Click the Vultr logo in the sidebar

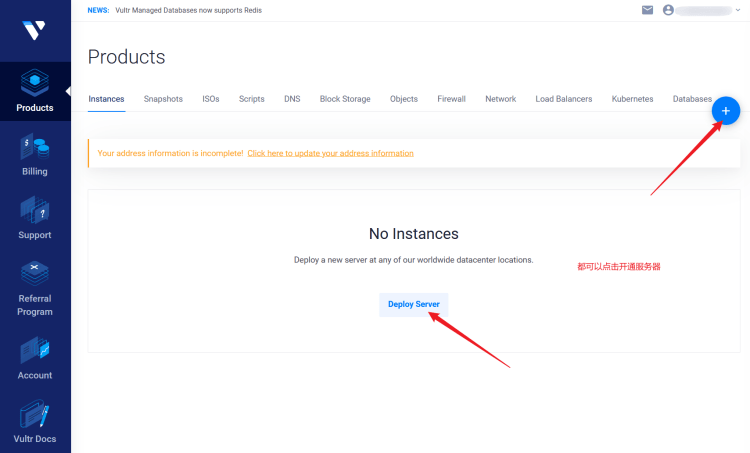click(34, 30)
